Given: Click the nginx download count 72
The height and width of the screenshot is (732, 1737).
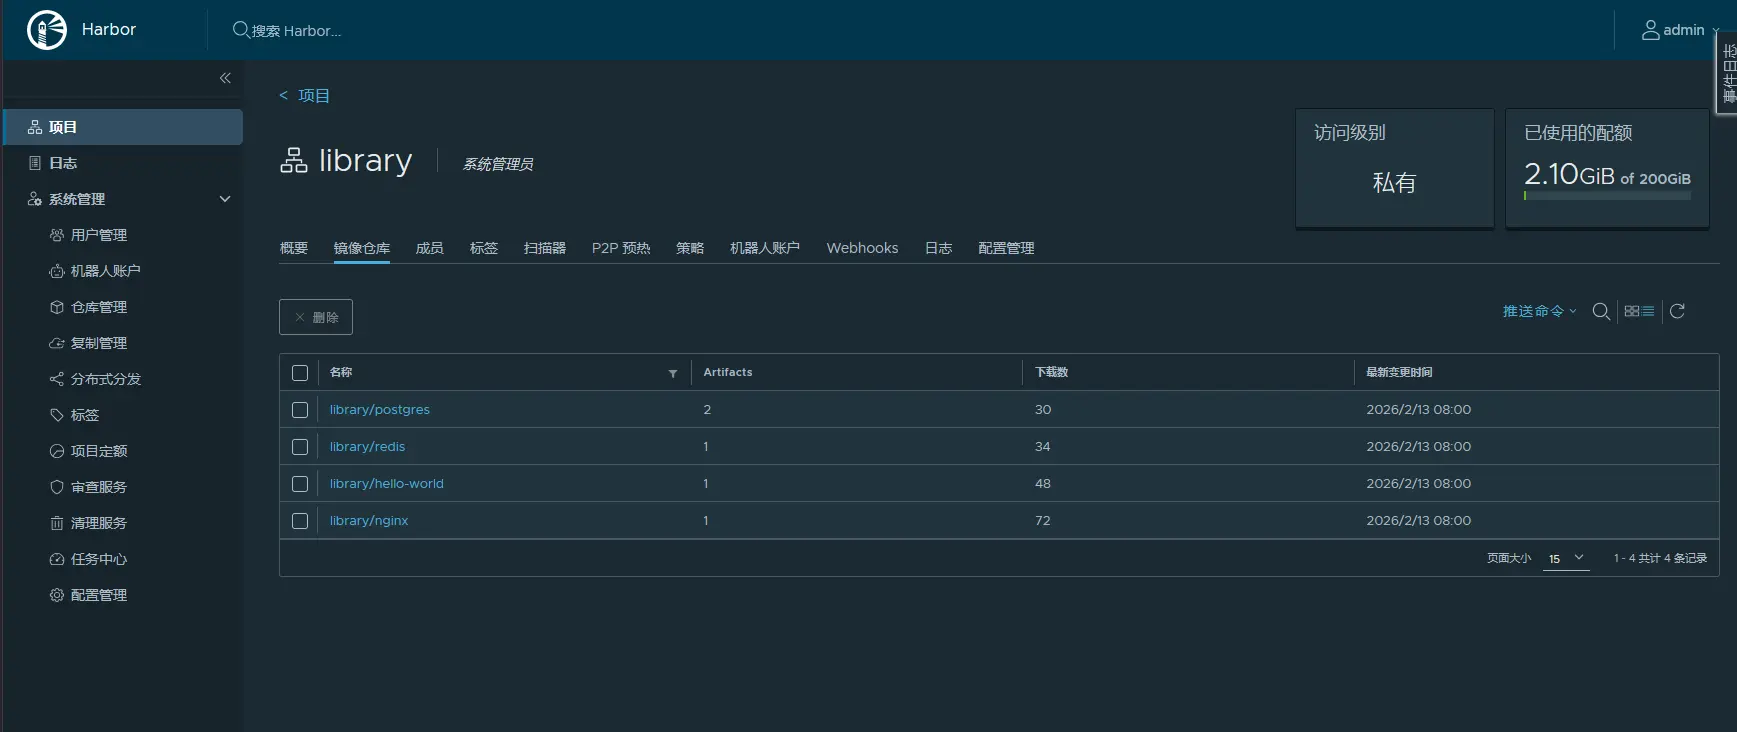Looking at the screenshot, I should pyautogui.click(x=1043, y=521).
